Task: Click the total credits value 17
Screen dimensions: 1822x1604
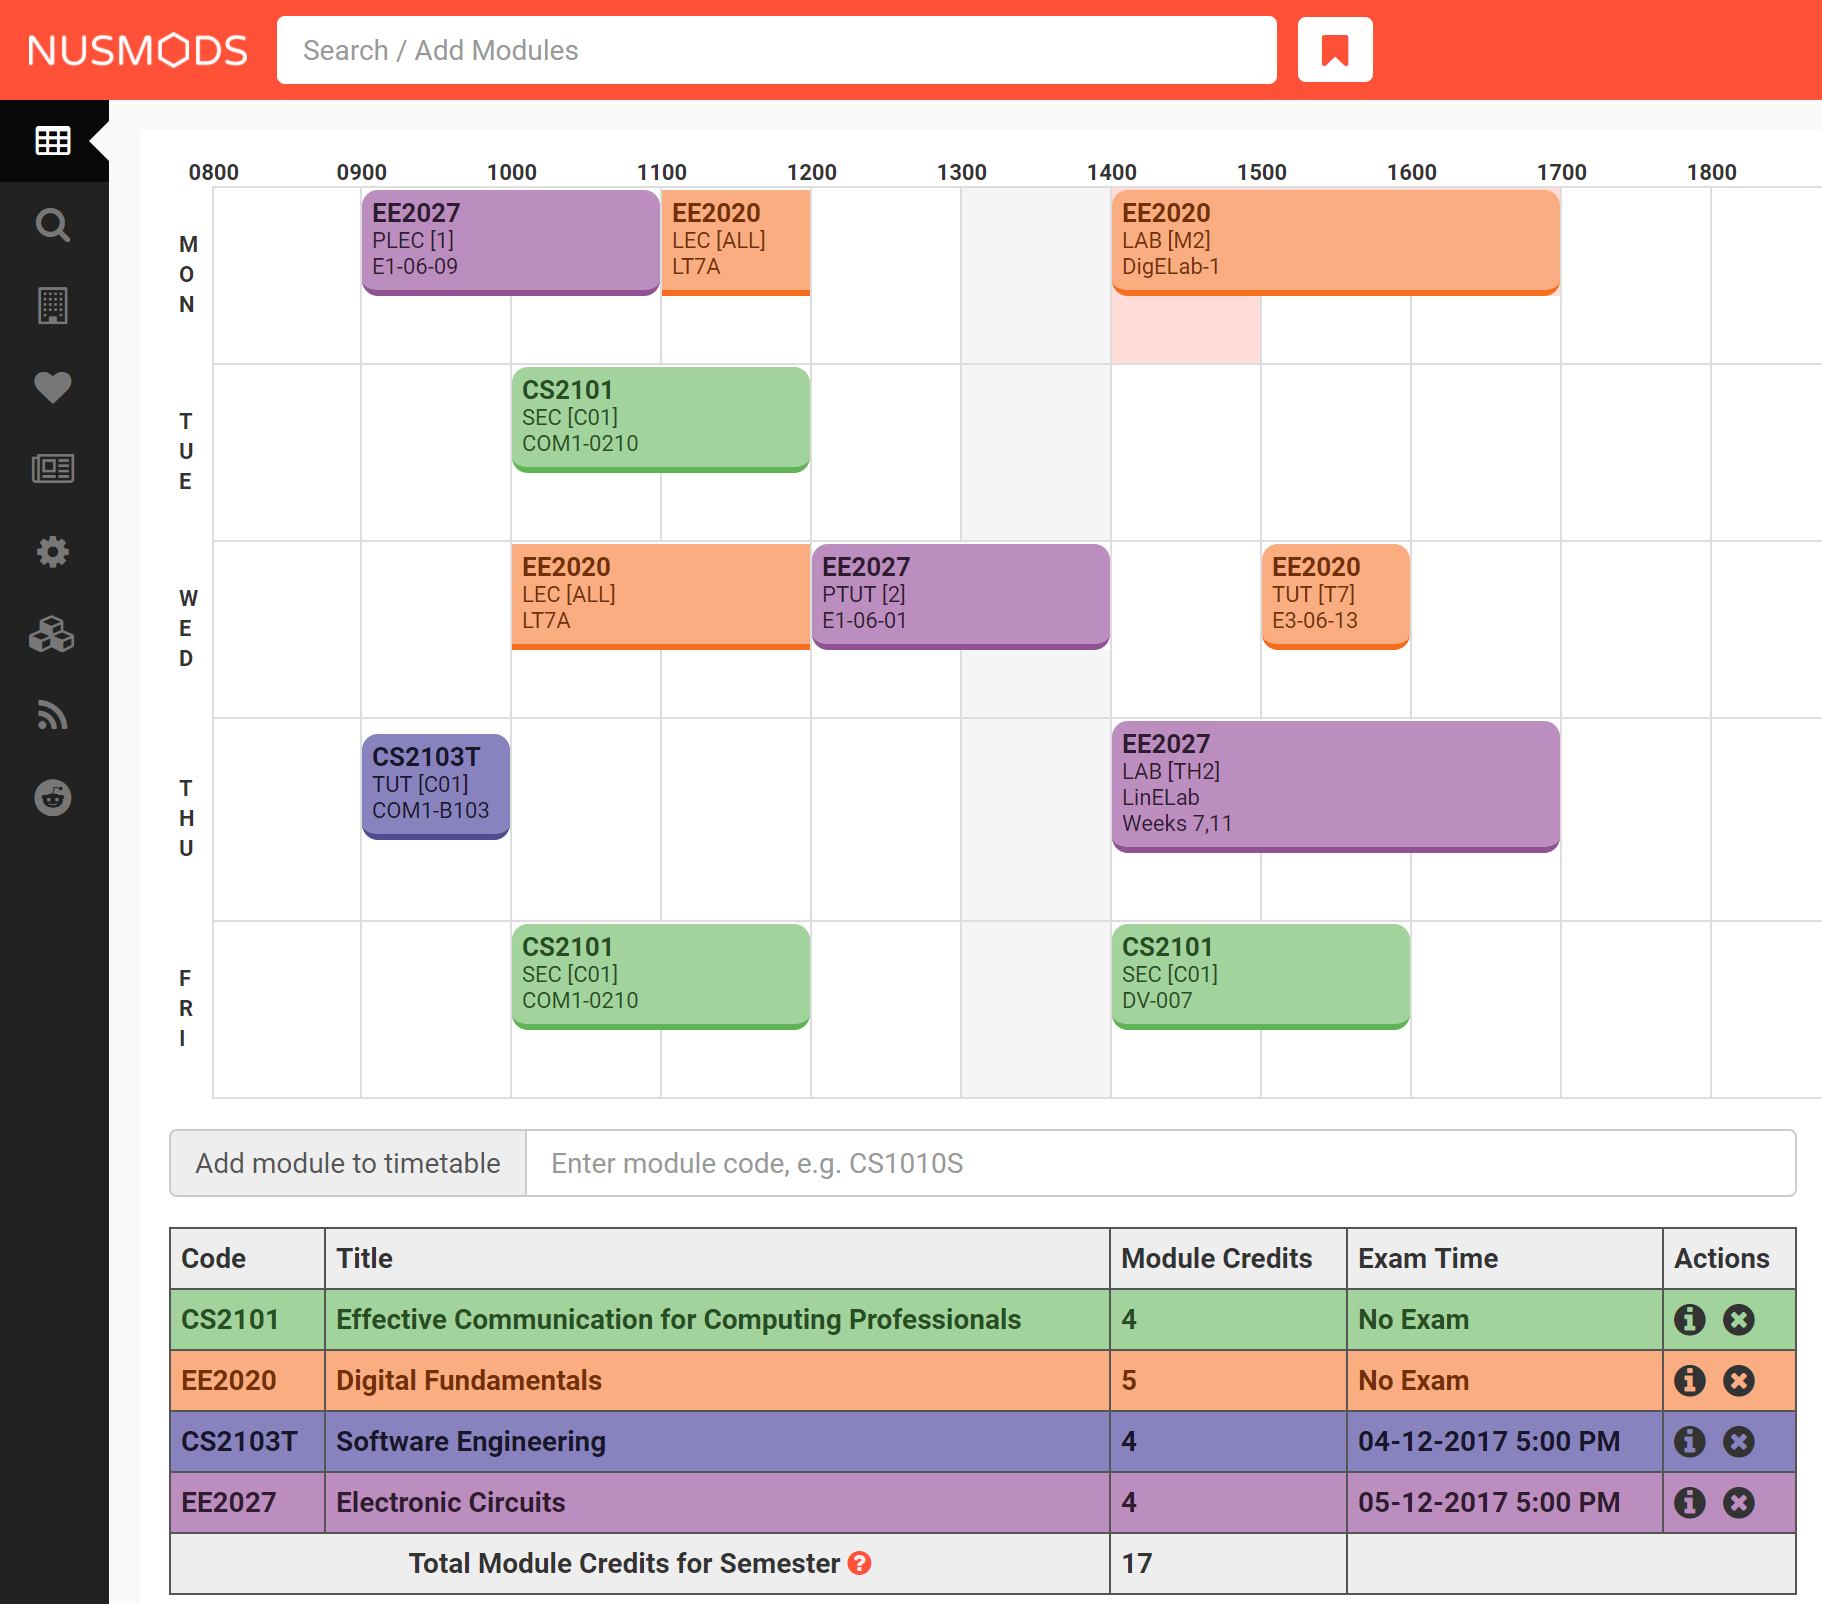Action: (x=1137, y=1563)
